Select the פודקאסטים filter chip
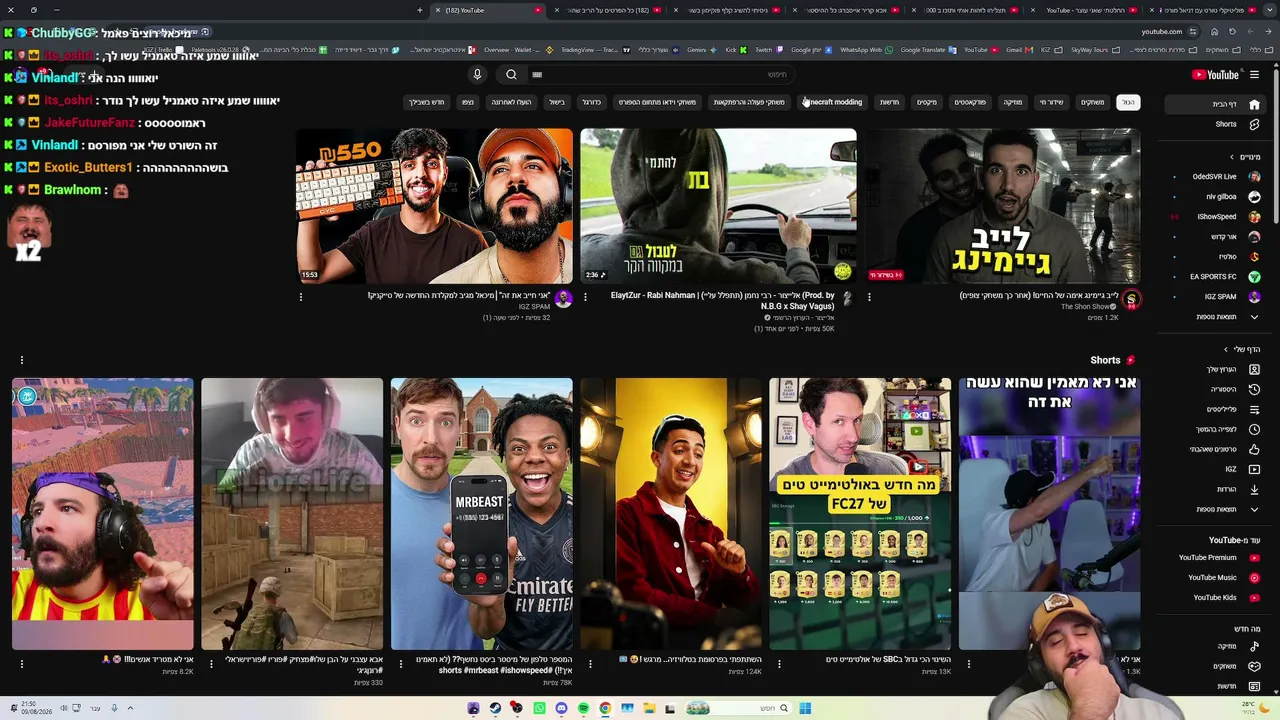 (970, 102)
